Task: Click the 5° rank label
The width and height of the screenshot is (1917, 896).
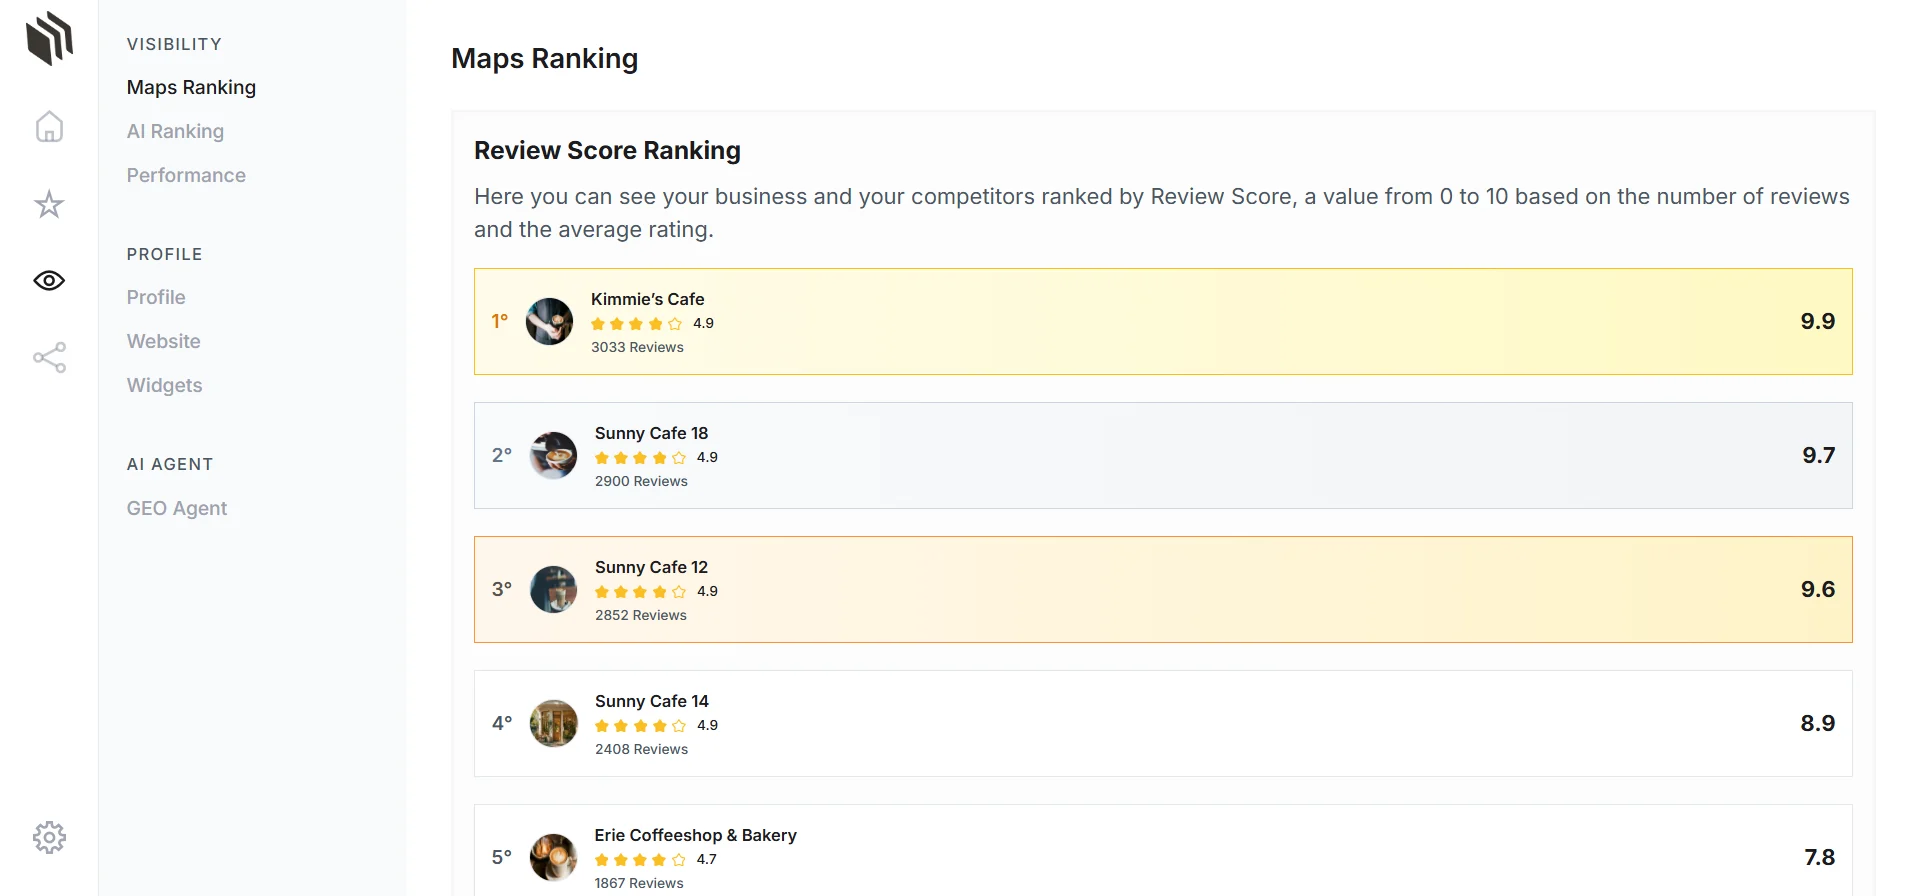Action: 502,857
